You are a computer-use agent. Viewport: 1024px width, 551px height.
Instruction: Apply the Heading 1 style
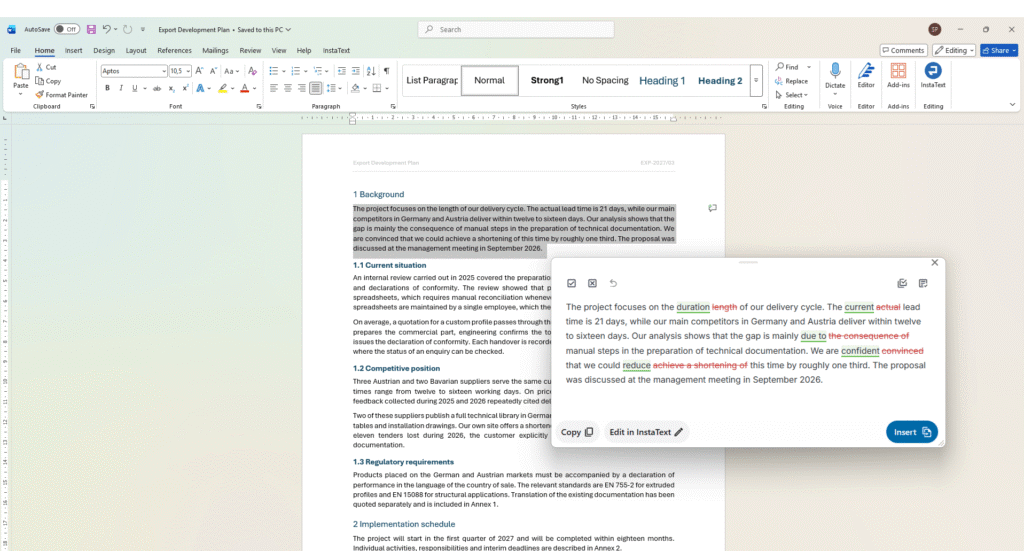tap(662, 80)
